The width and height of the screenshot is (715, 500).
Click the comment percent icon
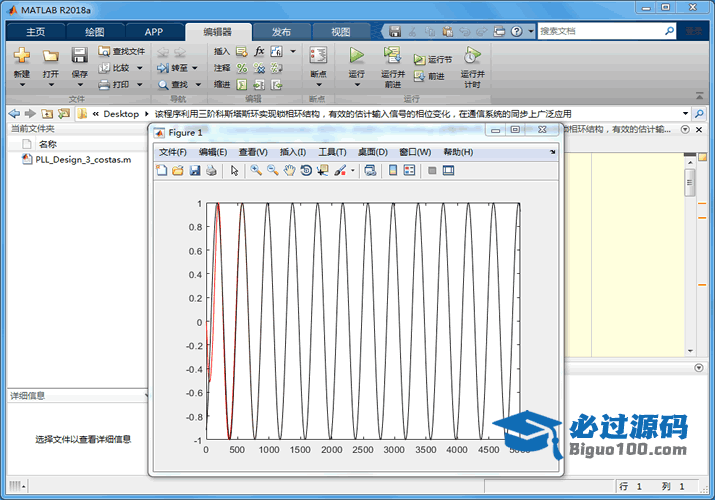pyautogui.click(x=242, y=68)
